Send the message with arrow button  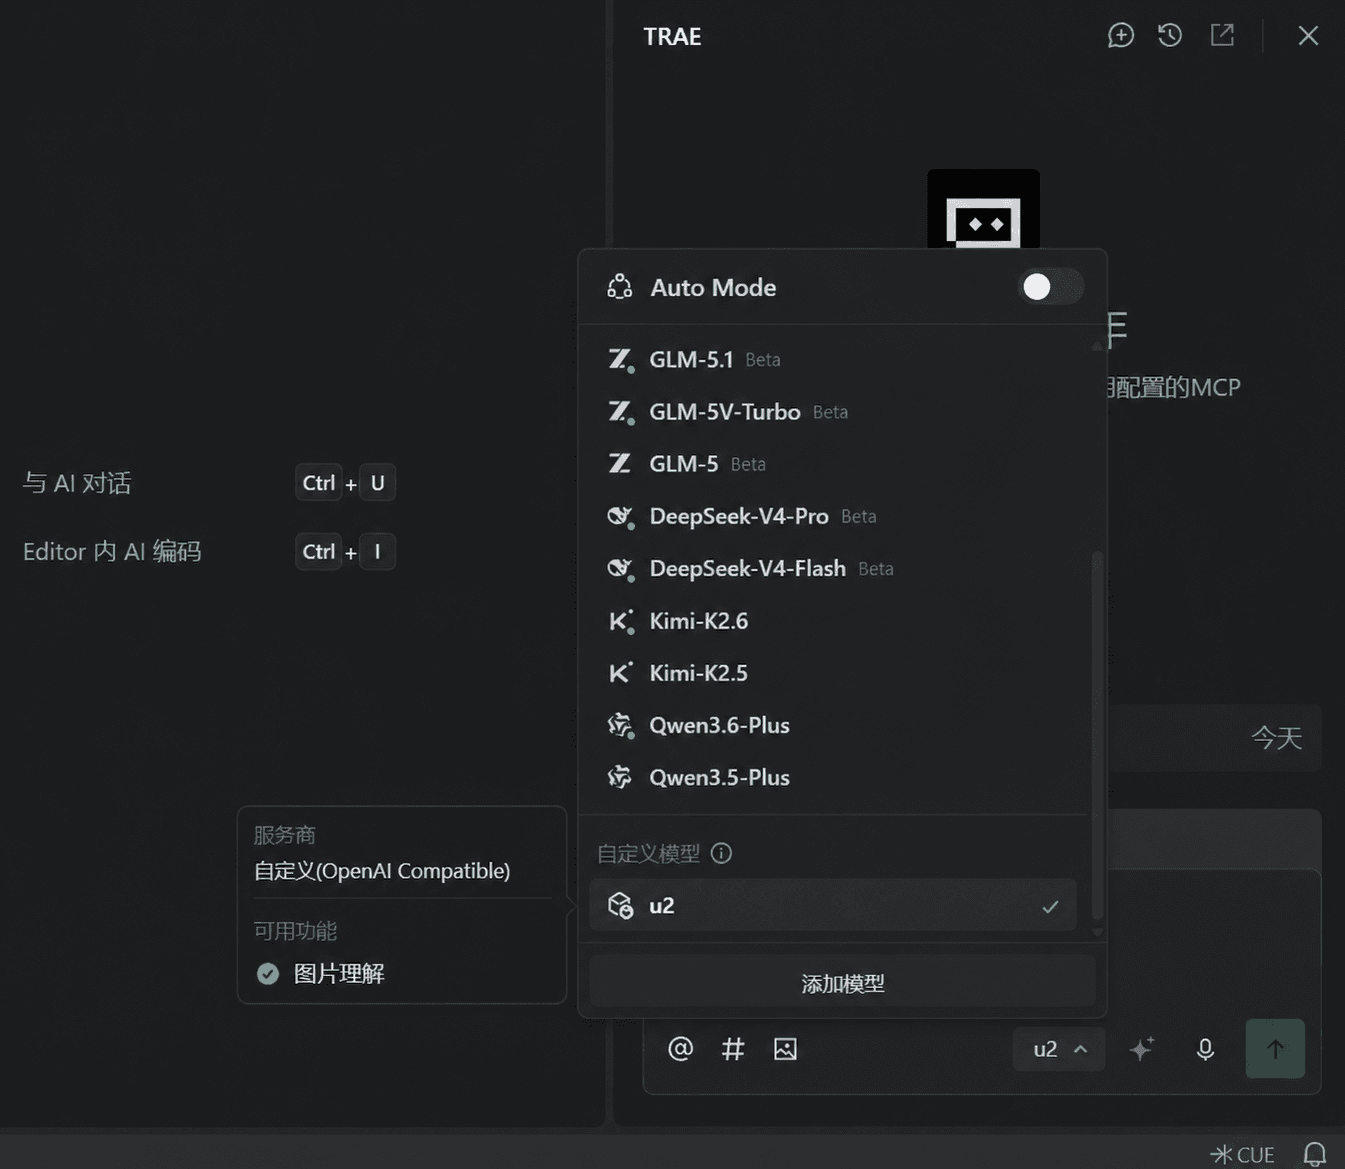point(1275,1049)
